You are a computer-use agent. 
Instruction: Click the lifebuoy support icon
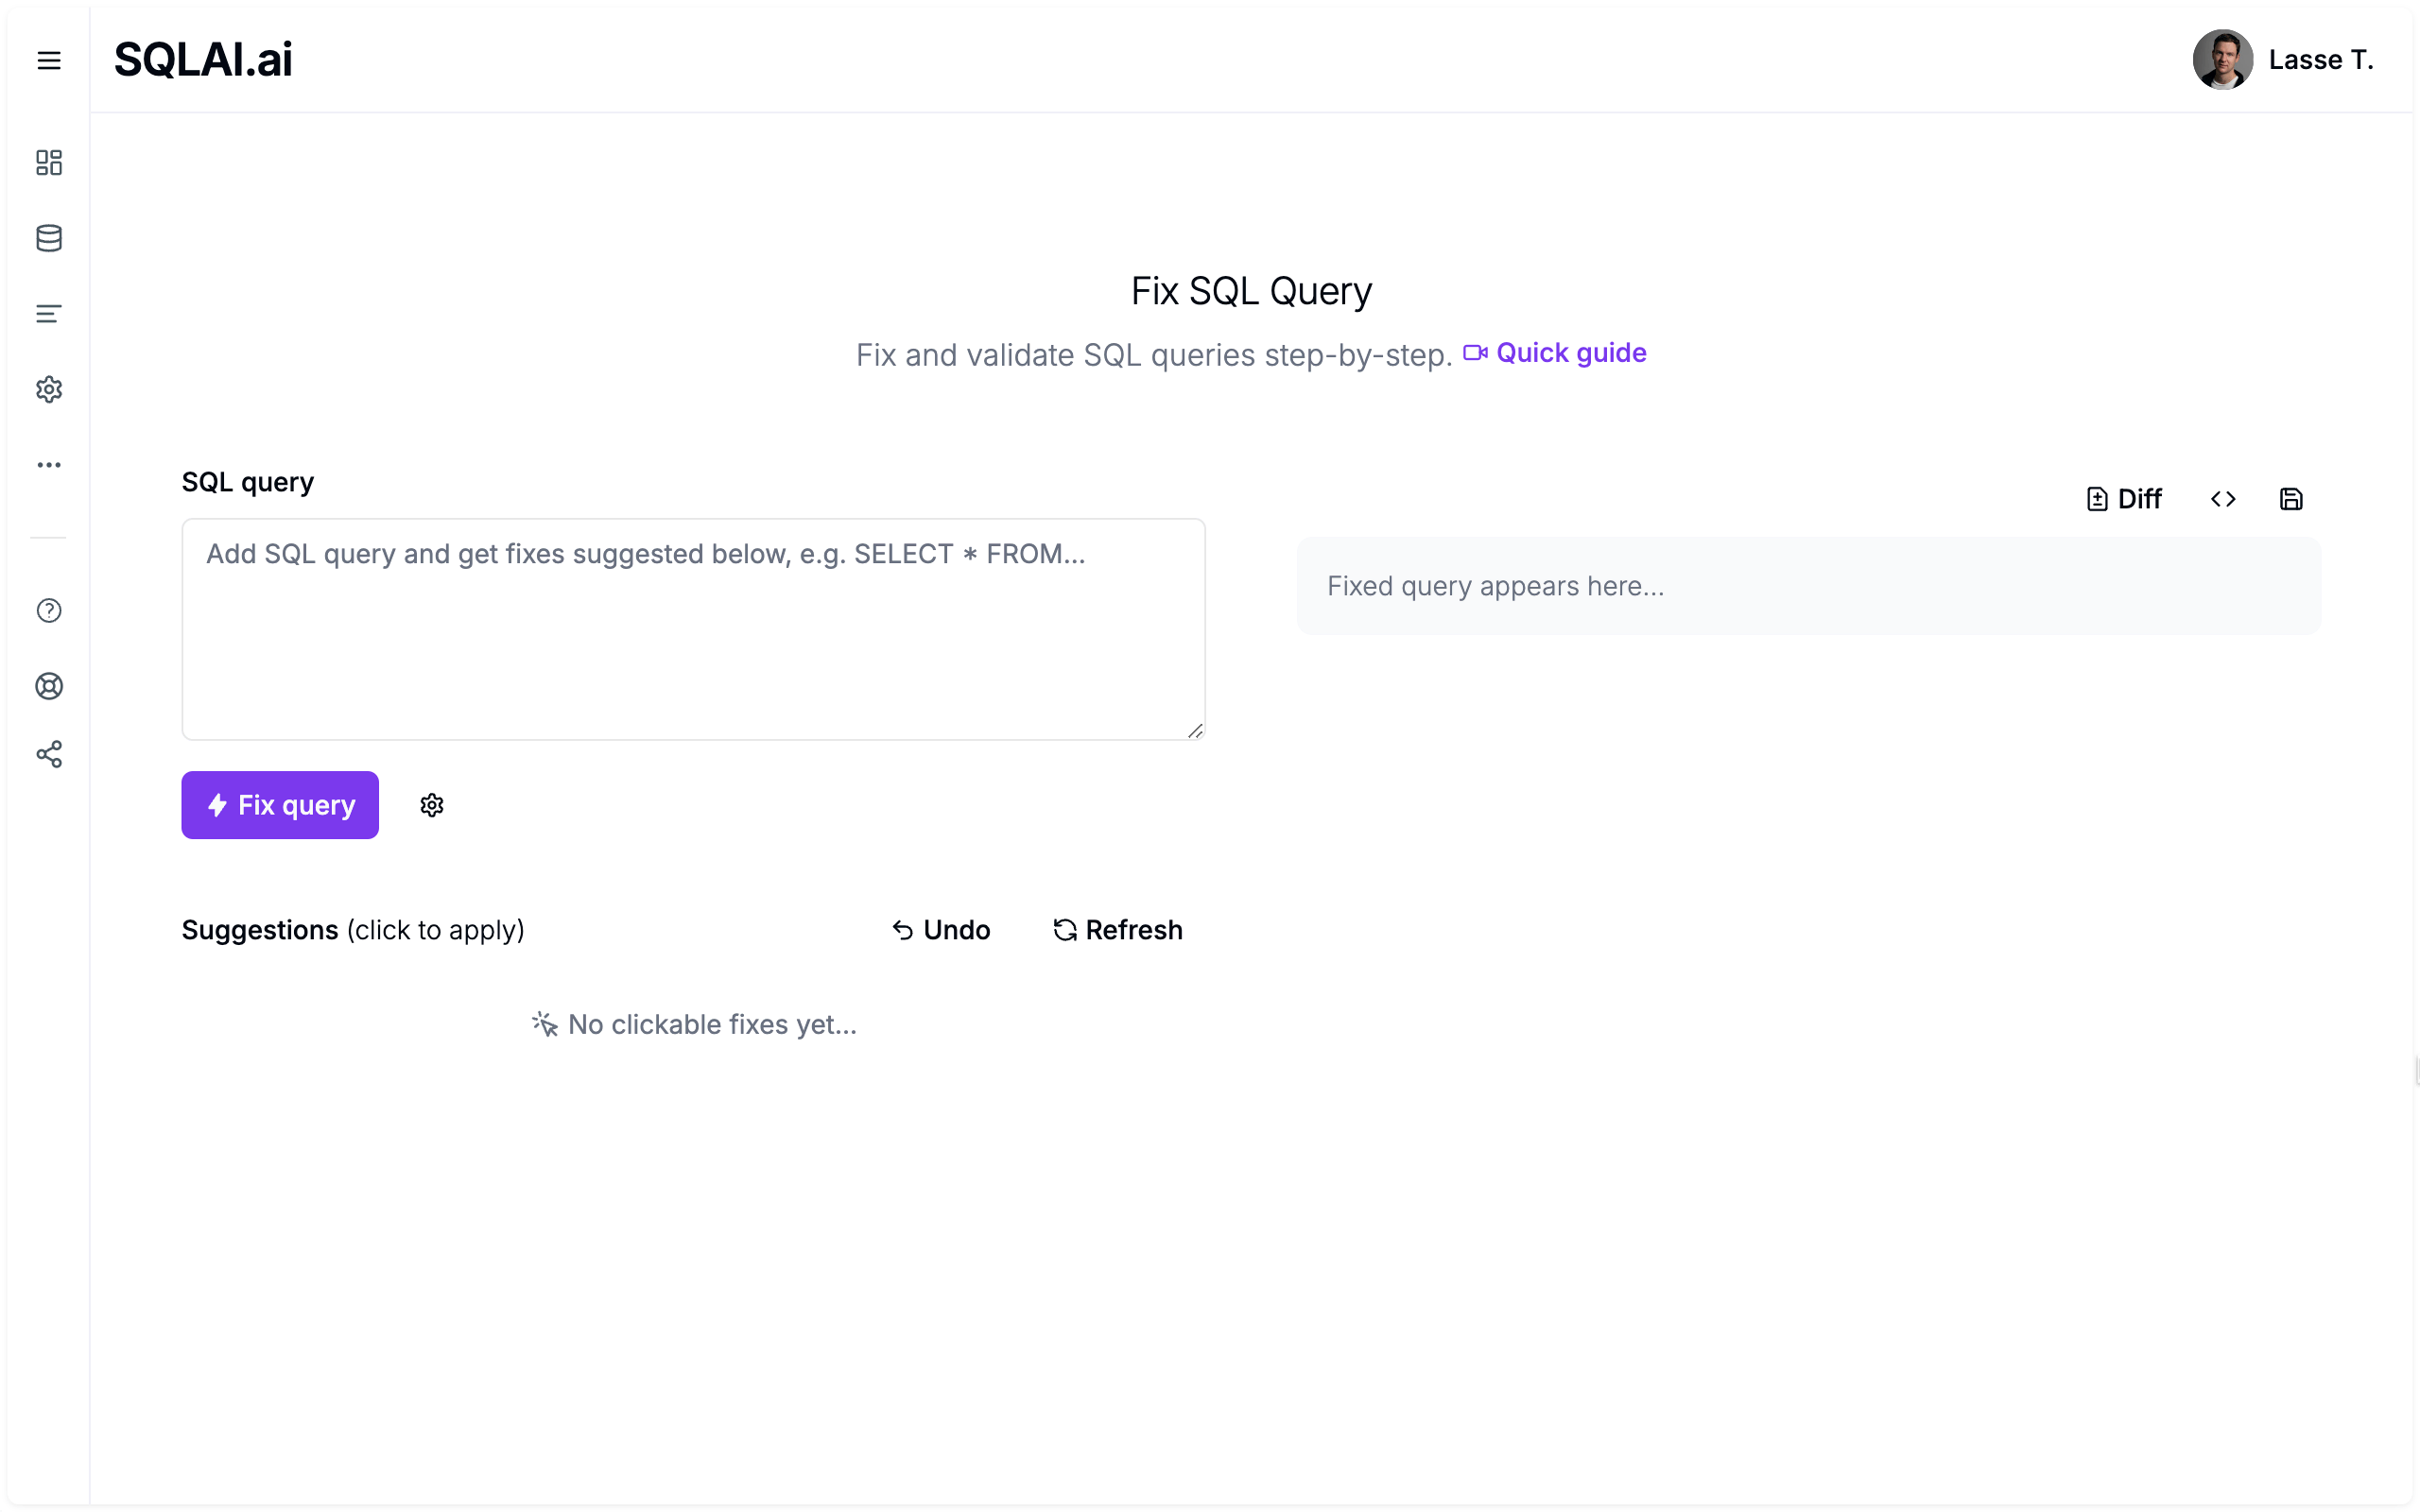click(x=49, y=686)
